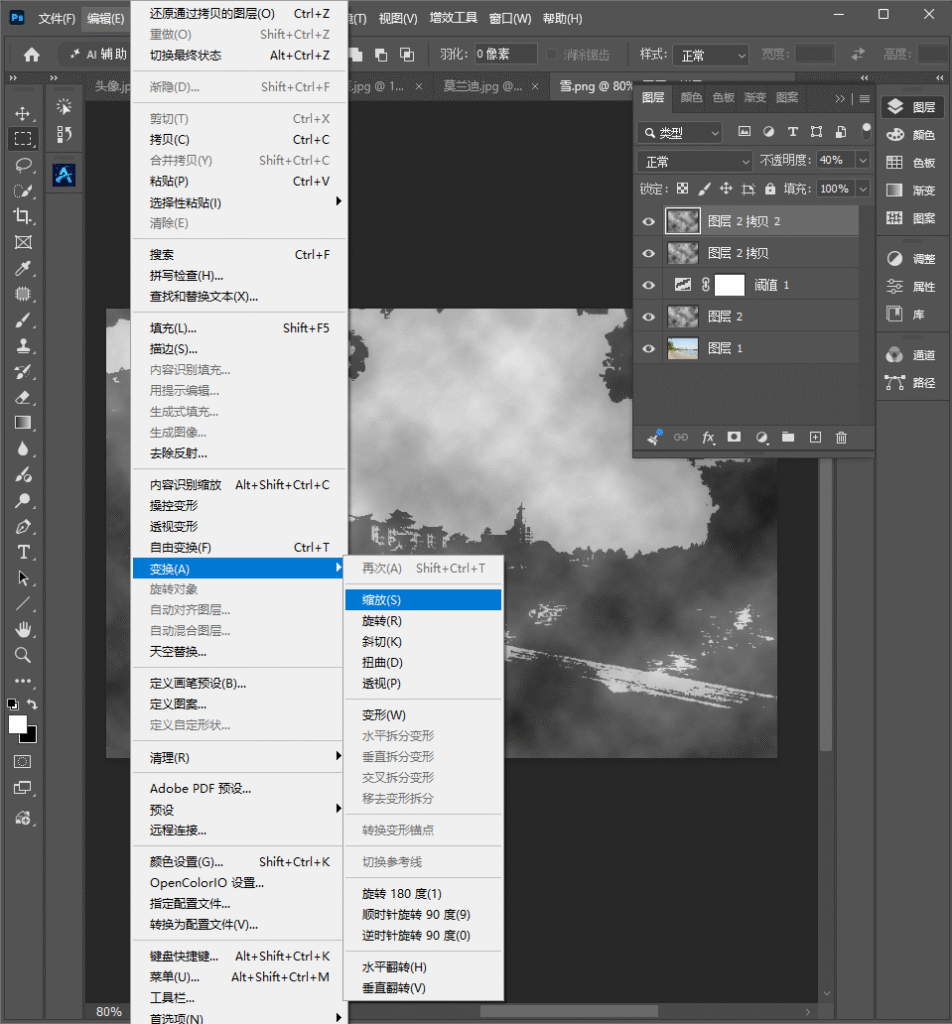This screenshot has width=952, height=1024.
Task: Select the Move tool
Action: tap(23, 114)
